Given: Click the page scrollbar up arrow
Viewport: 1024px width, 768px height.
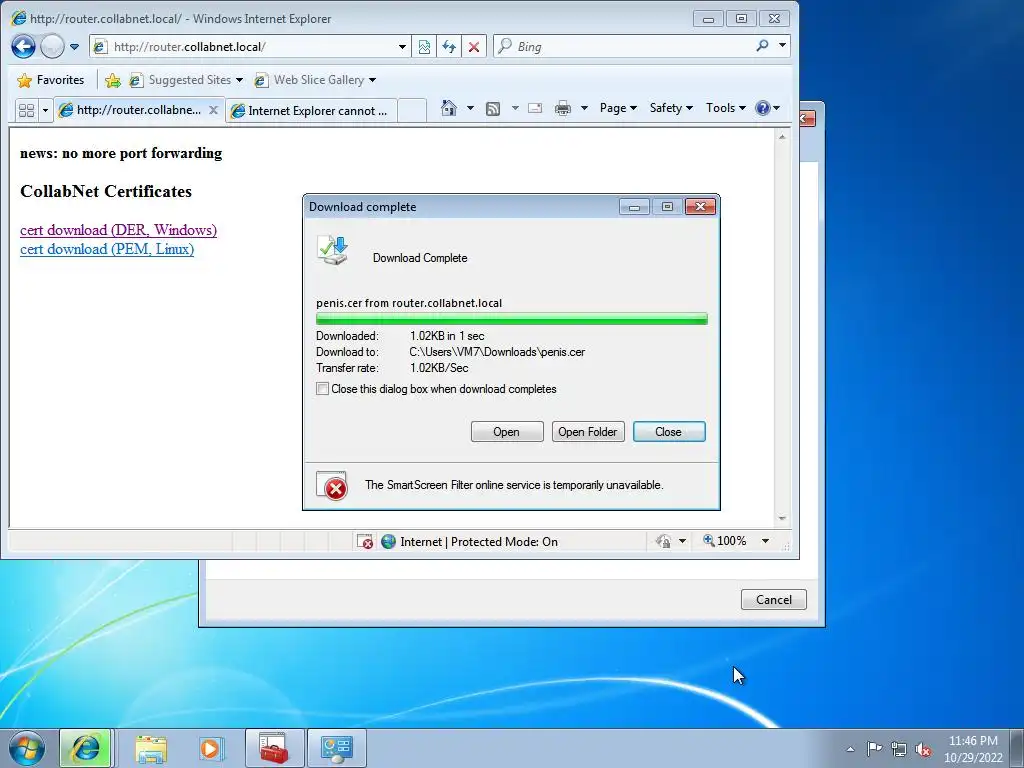Looking at the screenshot, I should tap(782, 136).
